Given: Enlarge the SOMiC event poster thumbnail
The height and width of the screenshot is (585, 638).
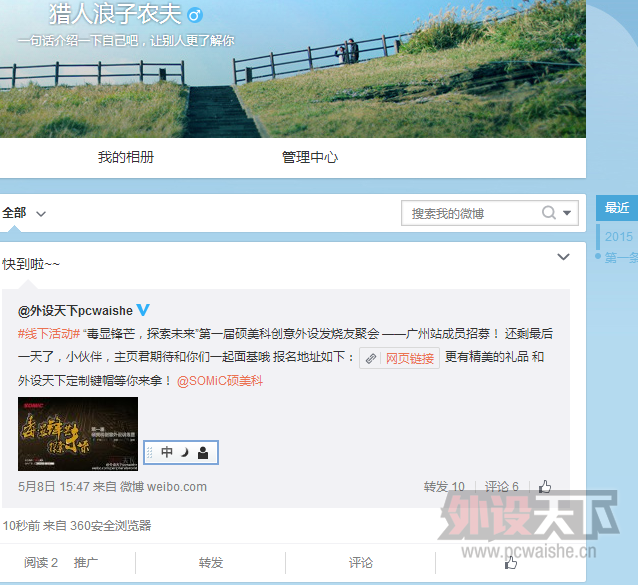Looking at the screenshot, I should click(x=78, y=434).
